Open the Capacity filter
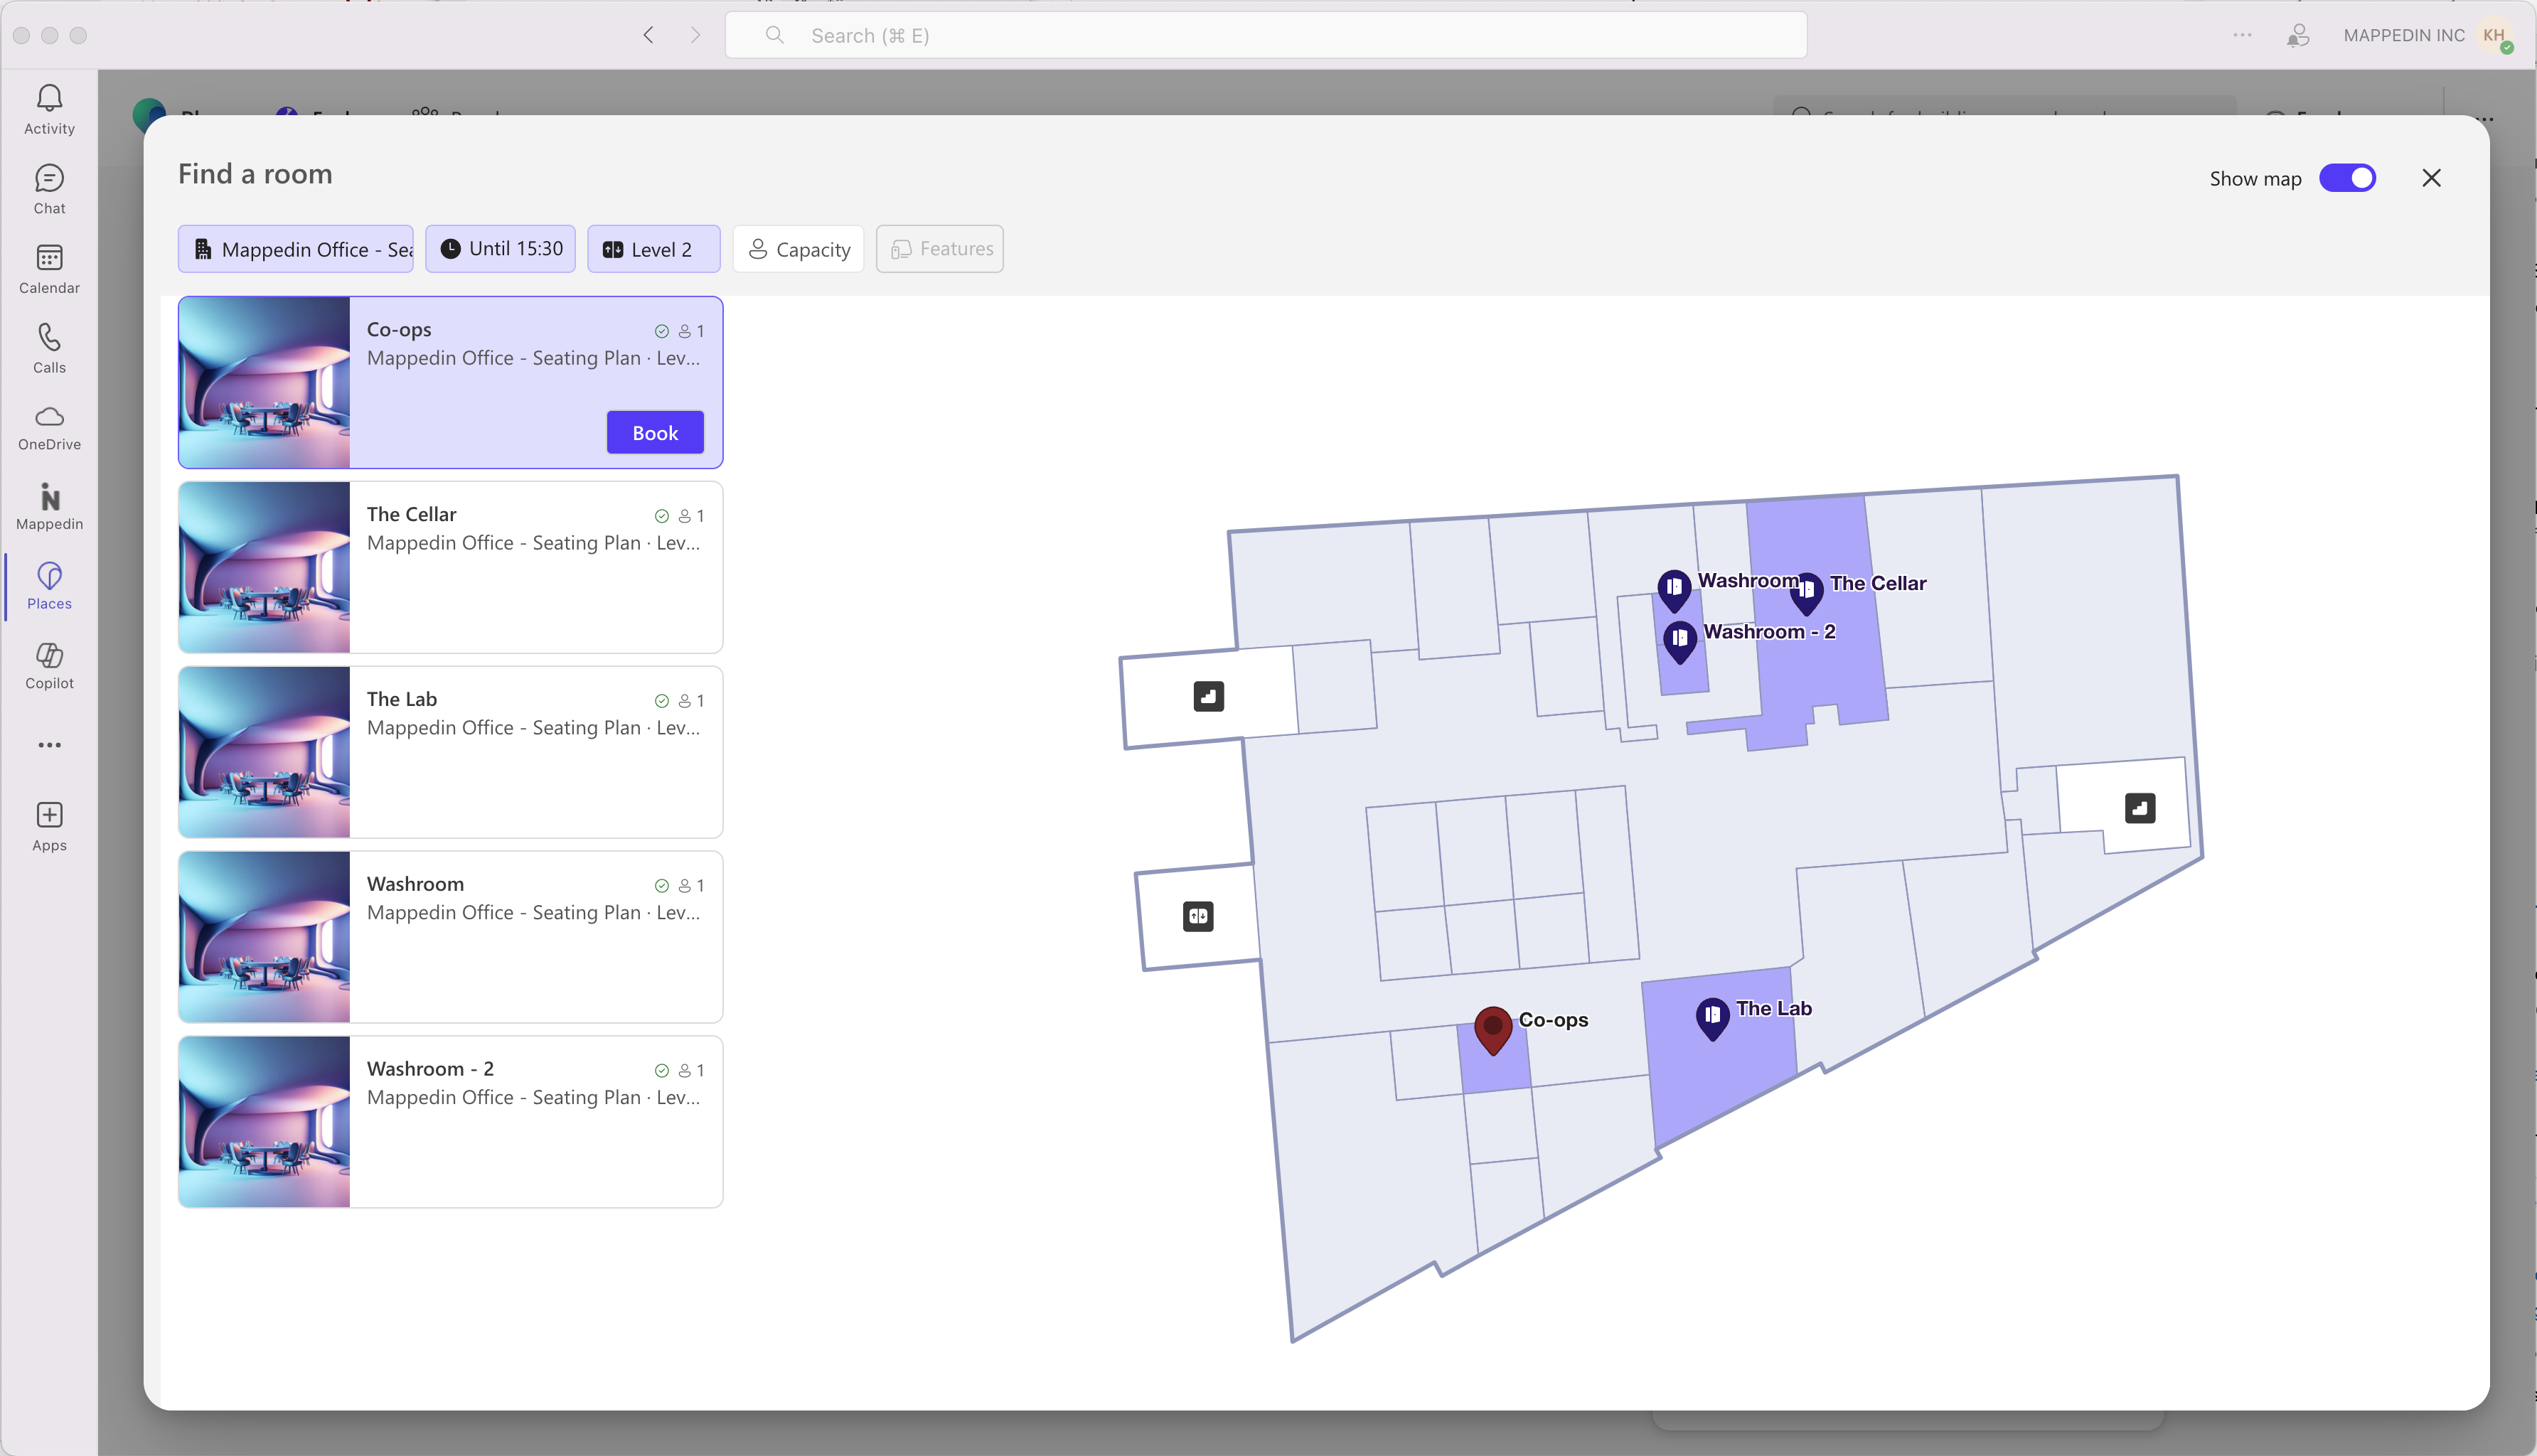Screen dimensions: 2537x1456 pyautogui.click(x=797, y=248)
